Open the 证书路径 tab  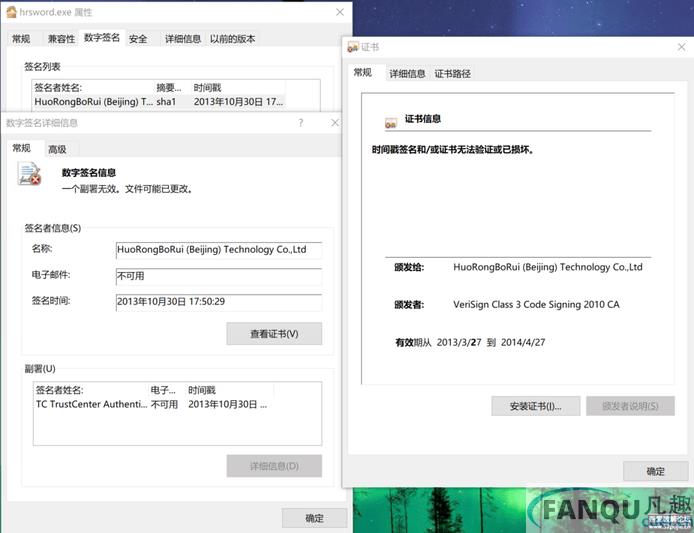tap(452, 74)
